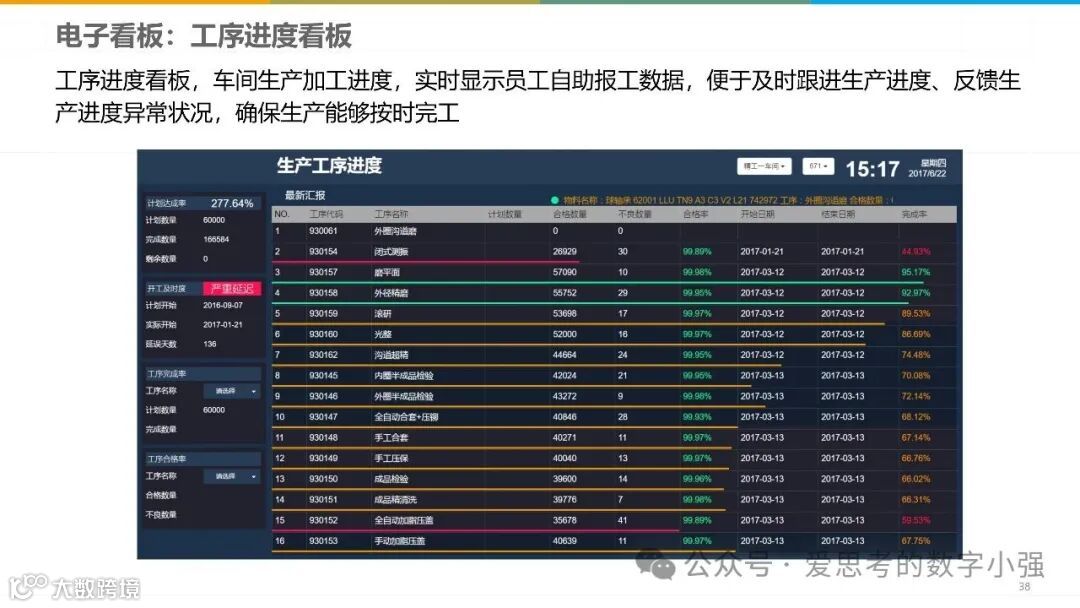The width and height of the screenshot is (1080, 608).
Task: Select process code 930157 cell
Action: (x=323, y=273)
